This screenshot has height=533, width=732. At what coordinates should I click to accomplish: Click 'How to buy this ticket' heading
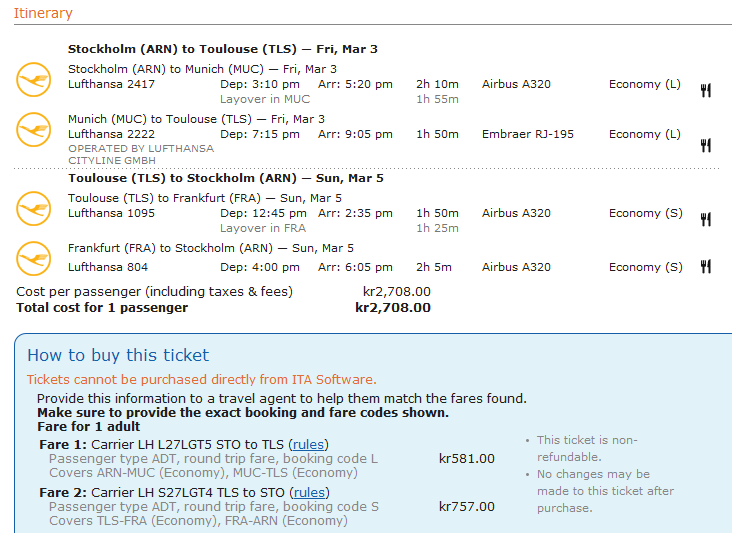[x=118, y=355]
